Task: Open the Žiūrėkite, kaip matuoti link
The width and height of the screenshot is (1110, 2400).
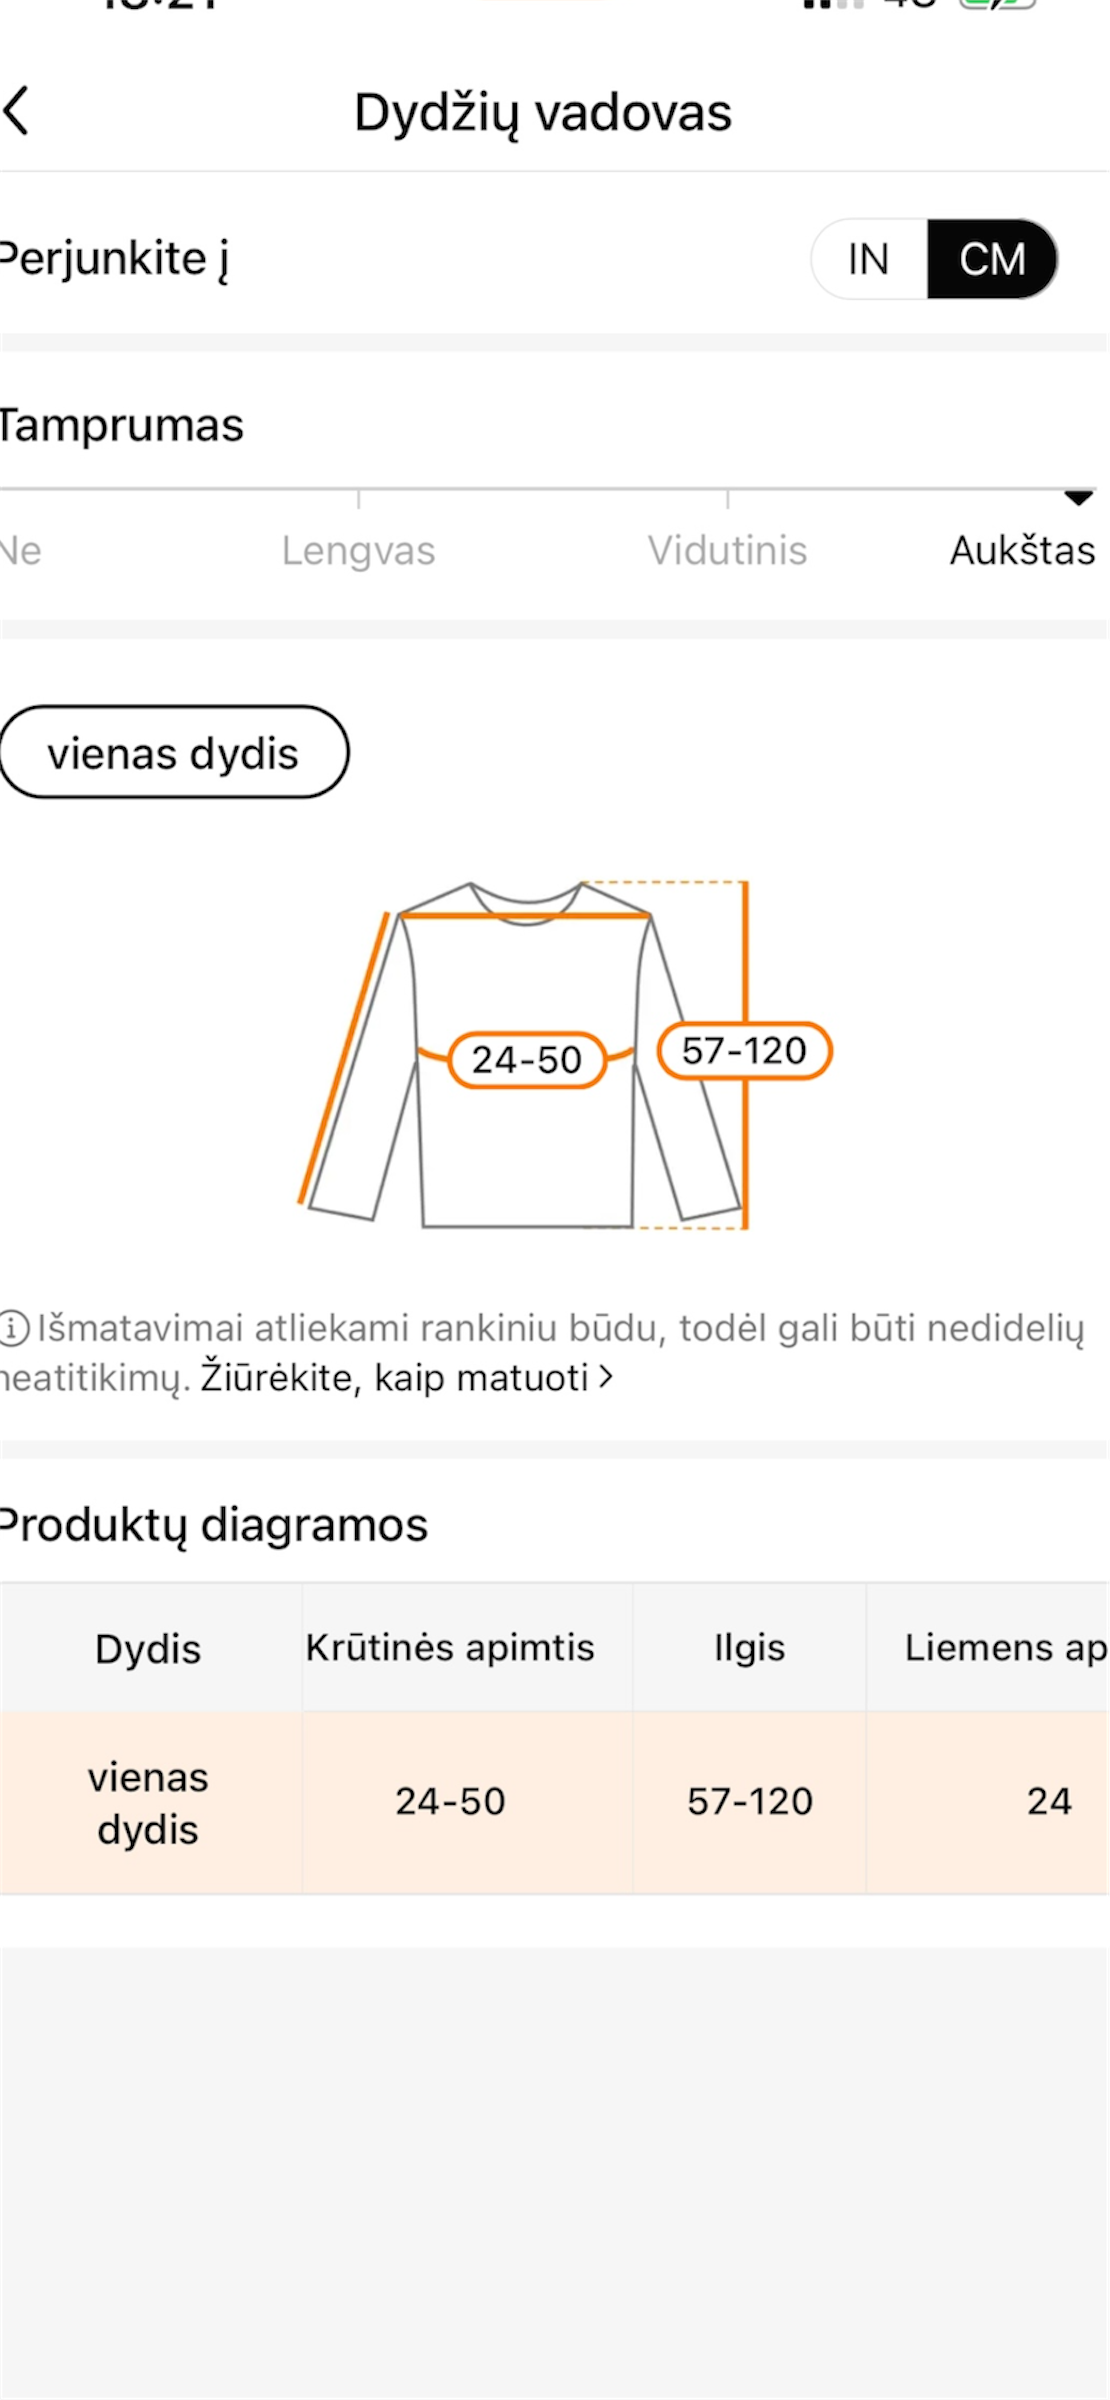Action: tap(395, 1378)
